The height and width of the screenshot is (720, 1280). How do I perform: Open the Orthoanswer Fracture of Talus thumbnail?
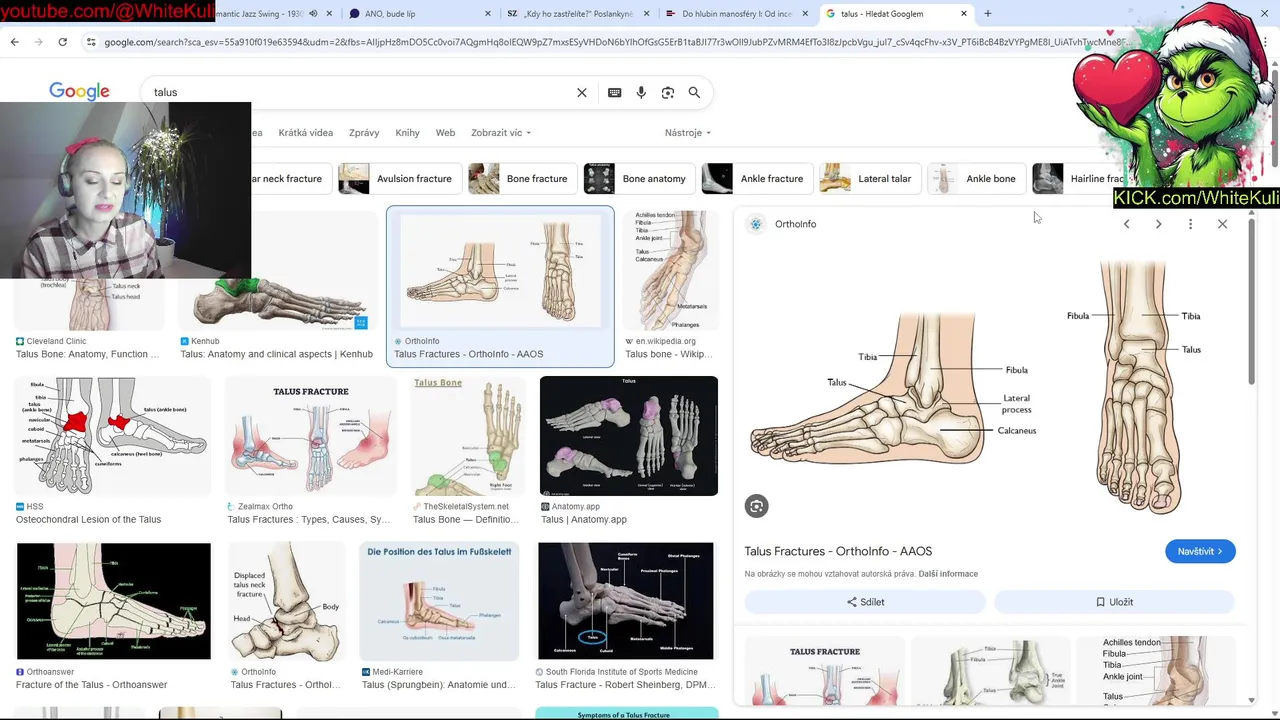pyautogui.click(x=113, y=601)
